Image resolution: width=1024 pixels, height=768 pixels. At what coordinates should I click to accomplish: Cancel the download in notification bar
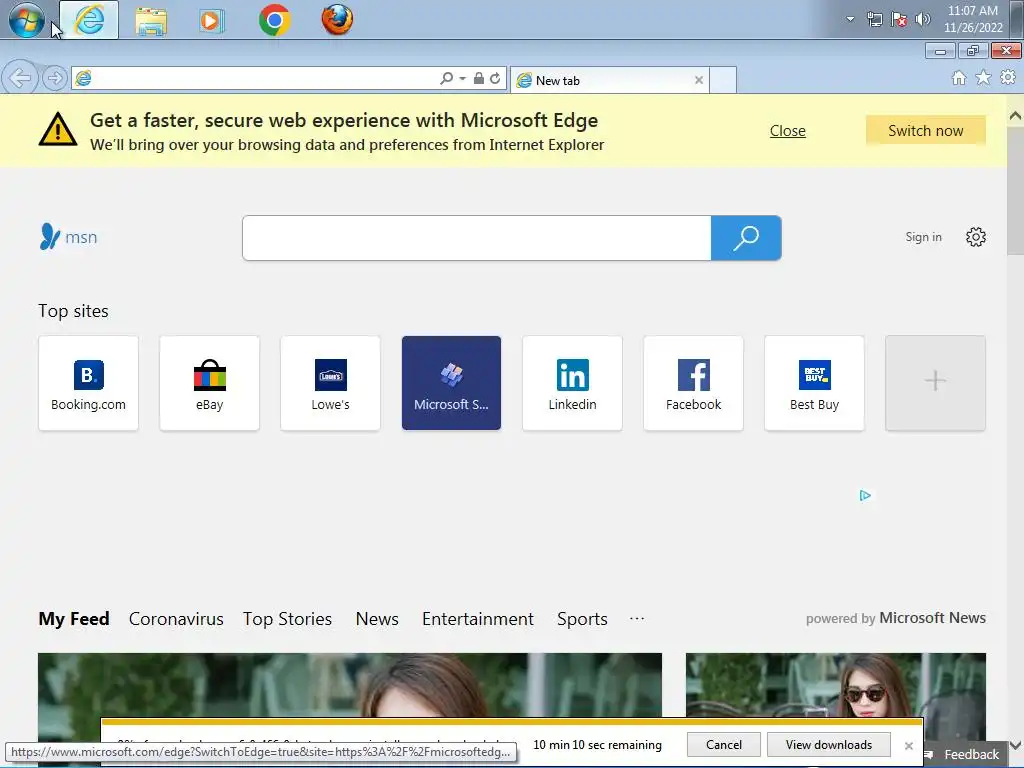724,744
